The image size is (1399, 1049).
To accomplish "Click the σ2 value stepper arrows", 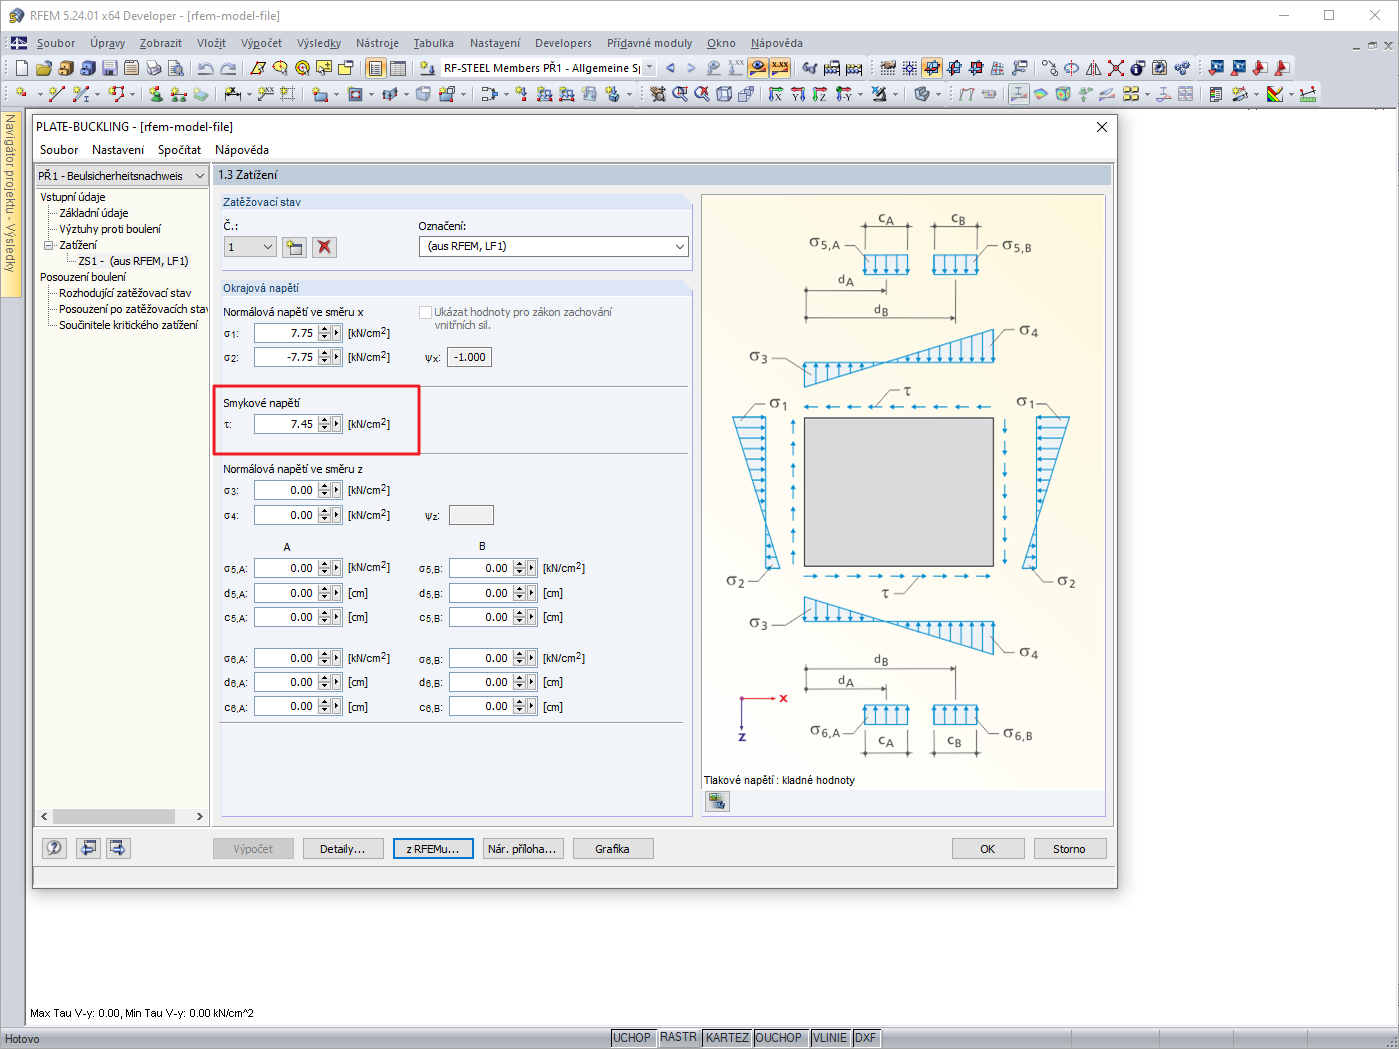I will point(324,357).
